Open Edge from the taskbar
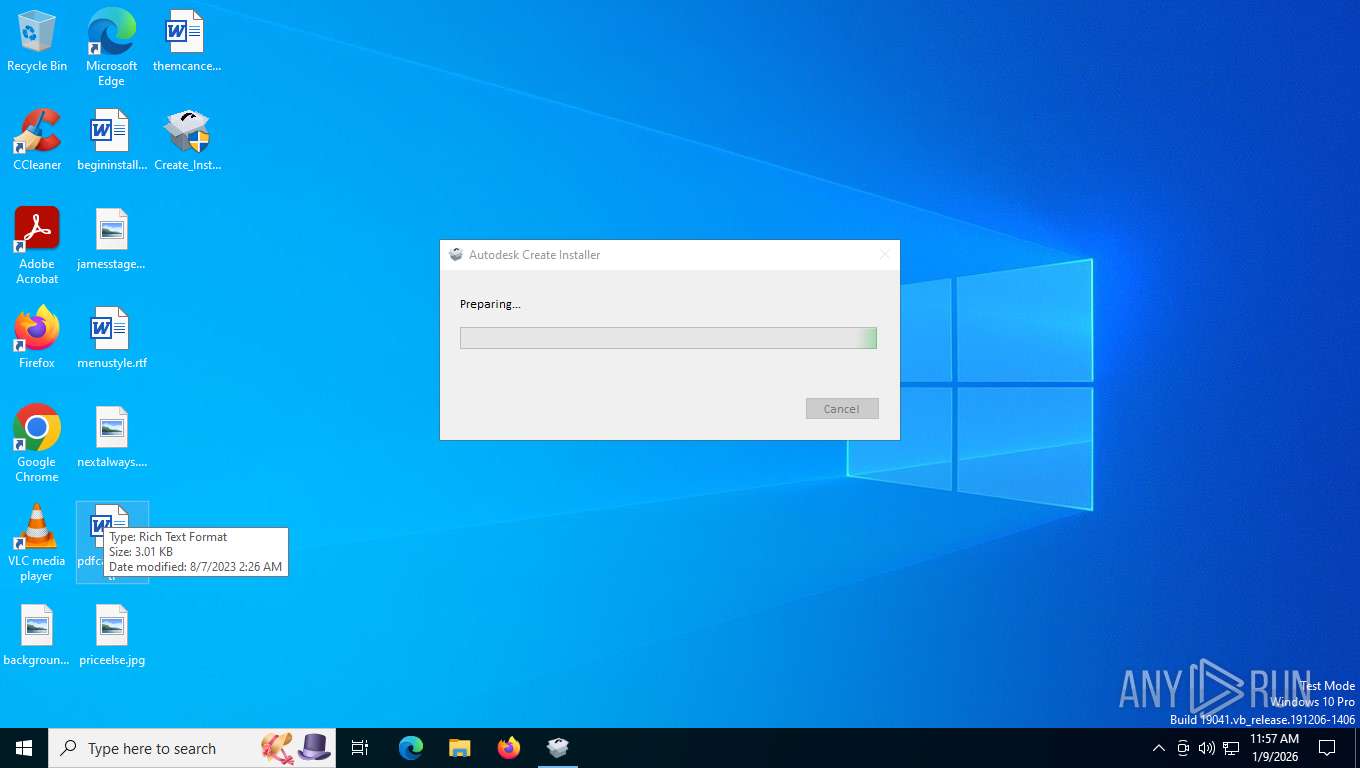This screenshot has height=768, width=1360. 411,748
